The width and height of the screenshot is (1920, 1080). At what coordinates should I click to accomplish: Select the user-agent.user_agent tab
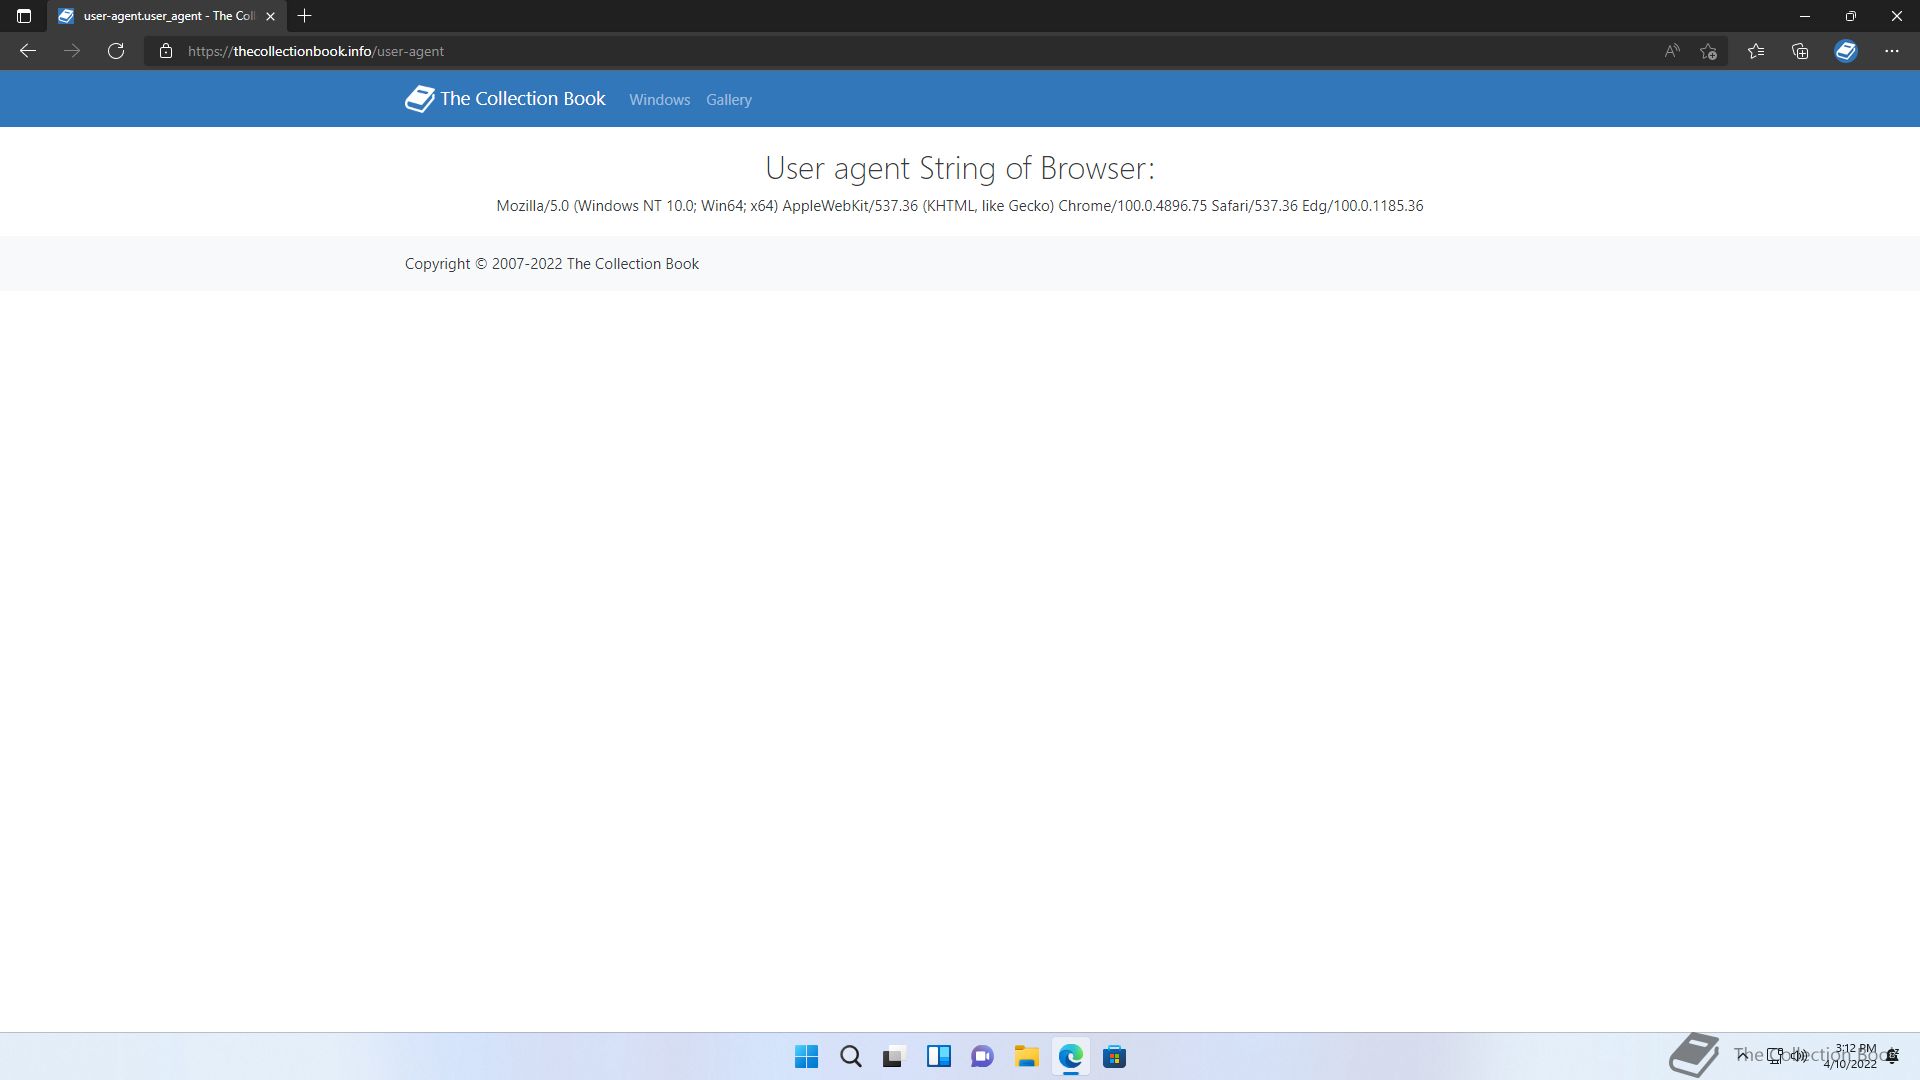click(167, 16)
